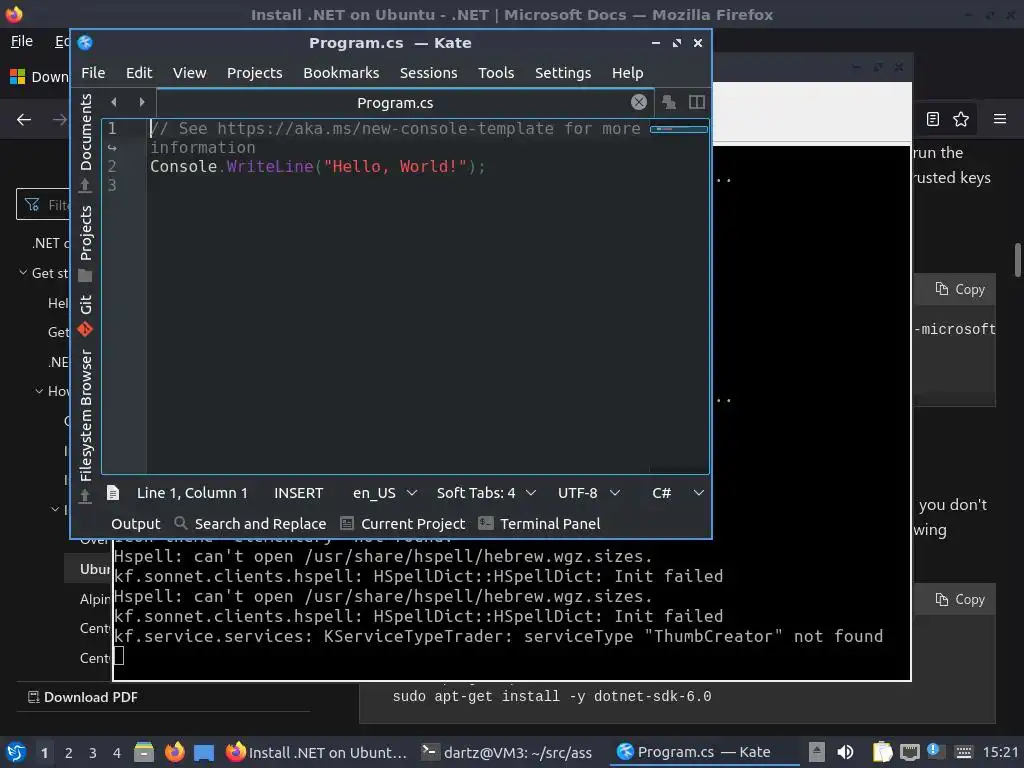
Task: Open Kate's Projects menu
Action: coord(255,72)
